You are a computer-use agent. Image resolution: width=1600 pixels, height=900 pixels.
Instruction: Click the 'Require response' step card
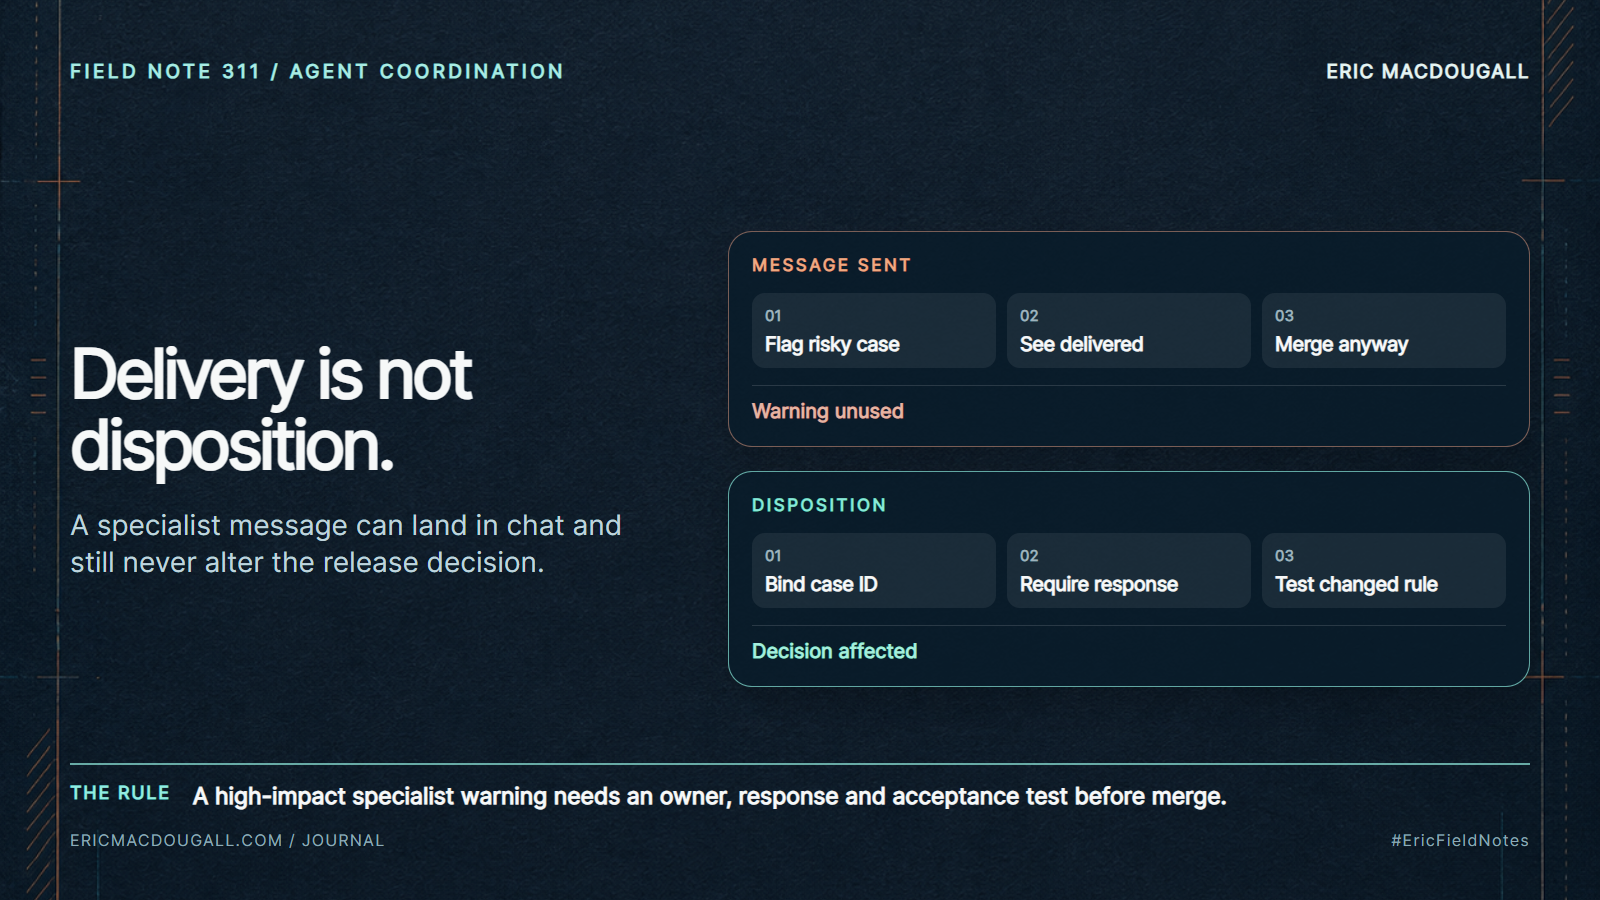pyautogui.click(x=1128, y=570)
